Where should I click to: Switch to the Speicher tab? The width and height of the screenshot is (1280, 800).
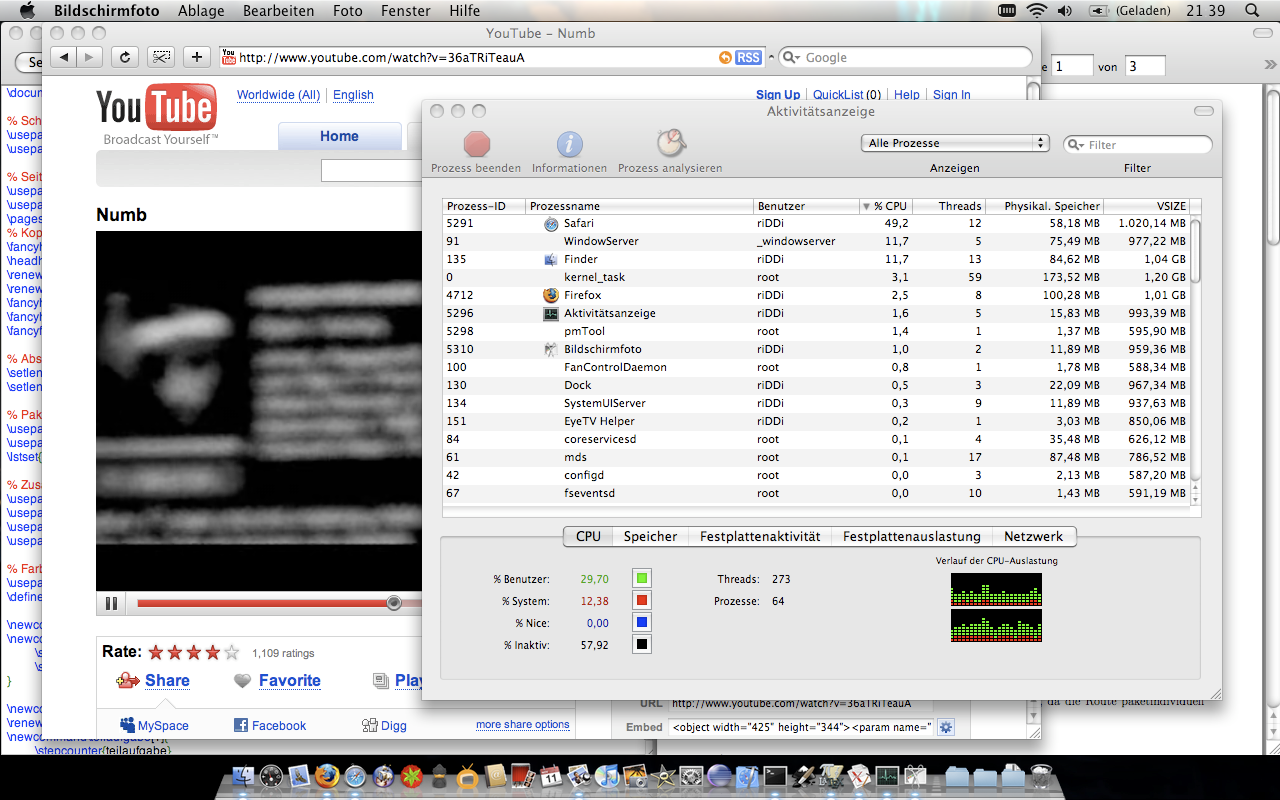pyautogui.click(x=650, y=537)
